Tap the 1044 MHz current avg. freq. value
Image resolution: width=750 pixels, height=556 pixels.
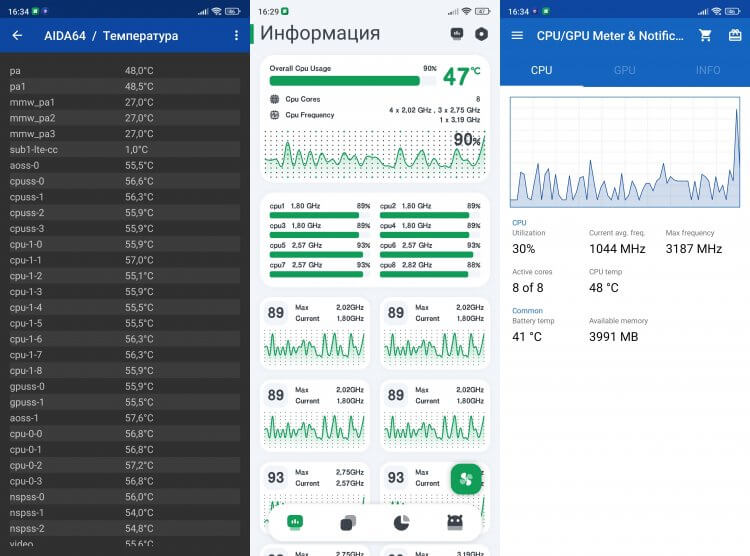click(x=617, y=249)
